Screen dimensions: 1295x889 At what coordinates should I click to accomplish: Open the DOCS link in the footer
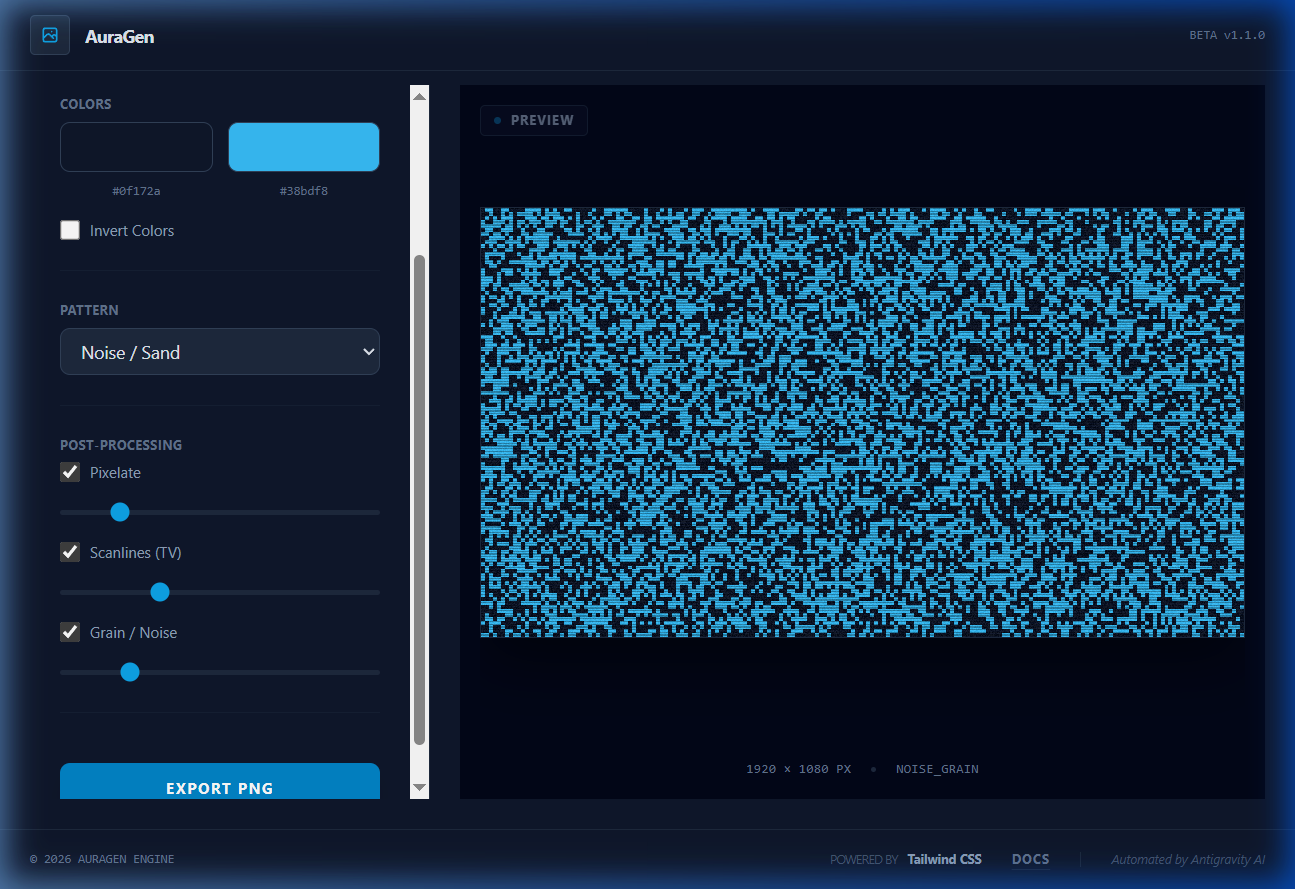click(1031, 859)
